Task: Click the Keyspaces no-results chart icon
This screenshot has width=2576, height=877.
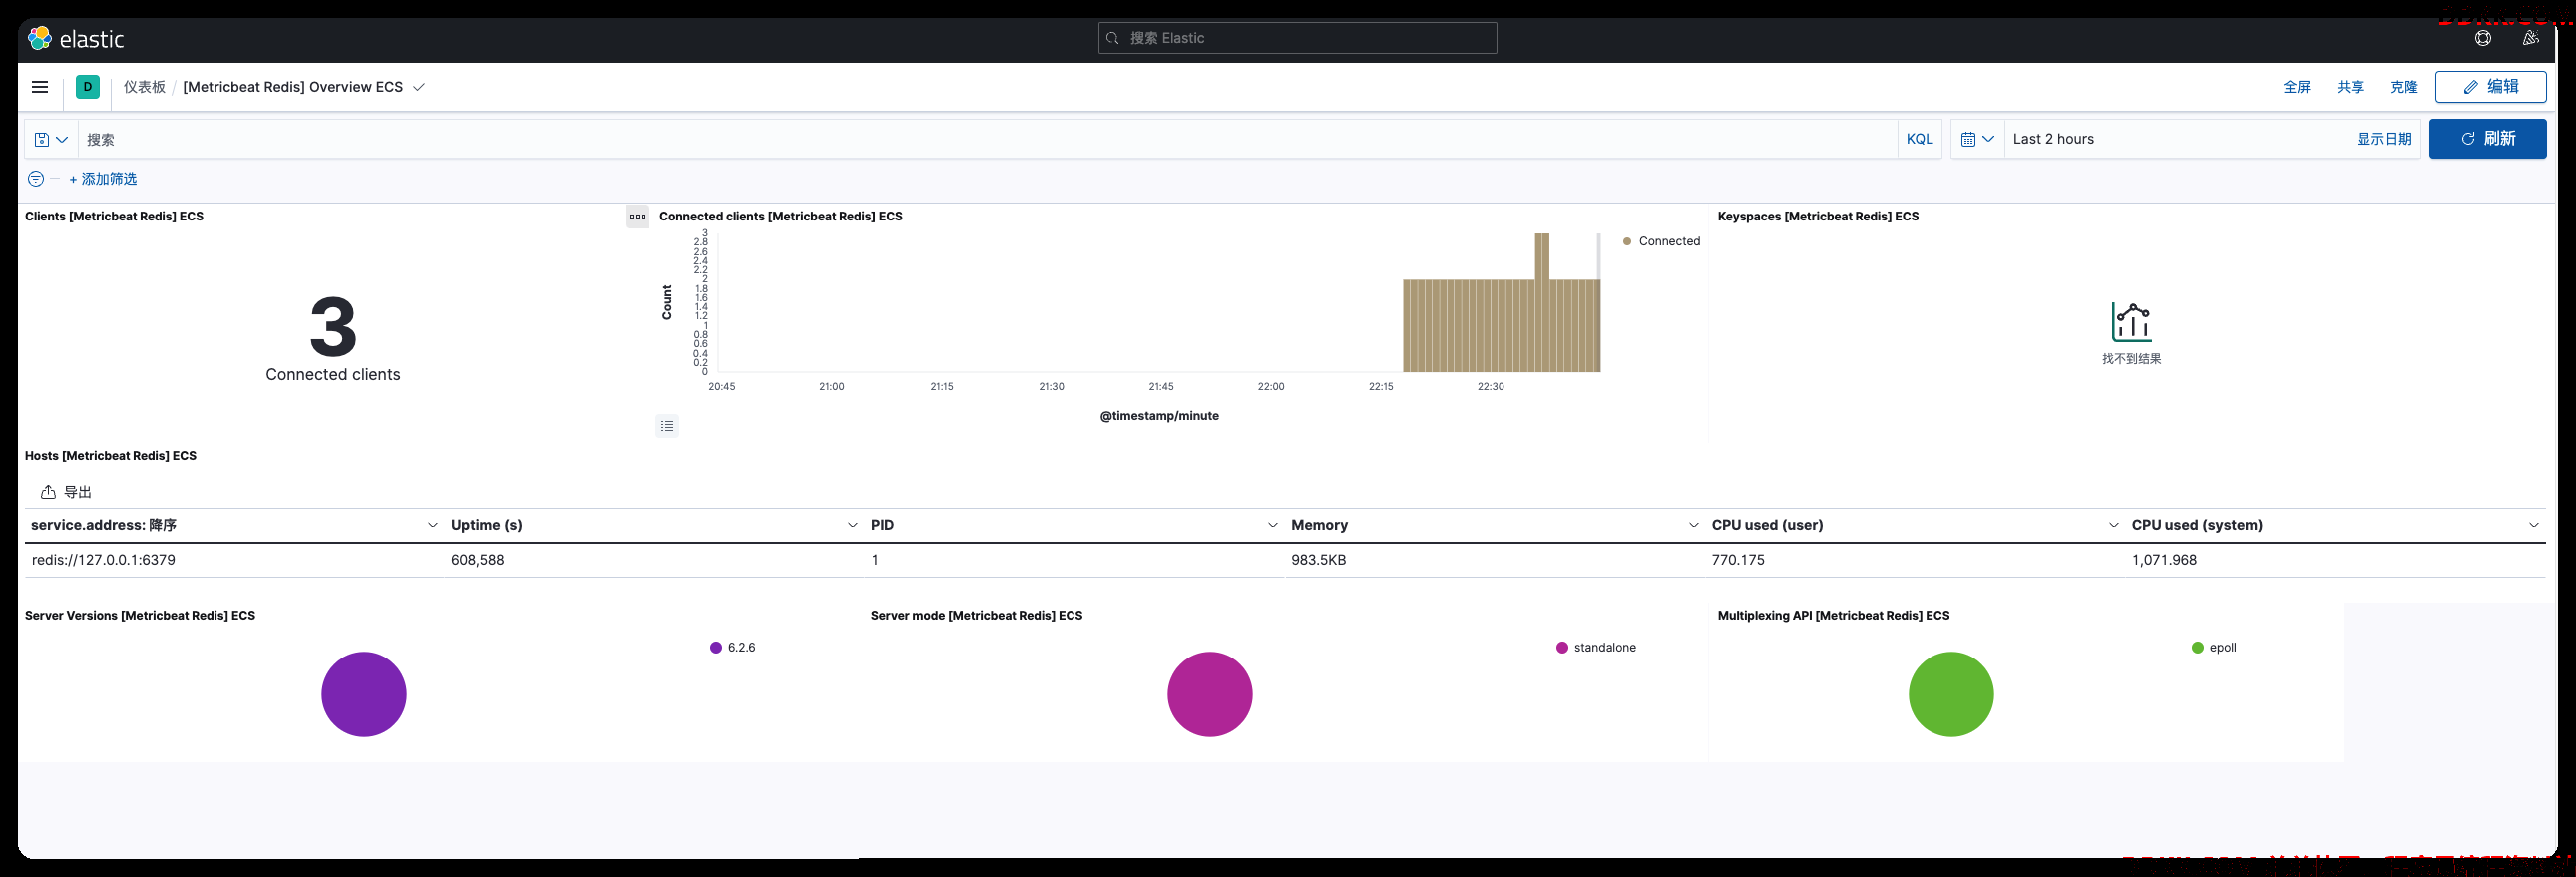Action: pos(2131,322)
